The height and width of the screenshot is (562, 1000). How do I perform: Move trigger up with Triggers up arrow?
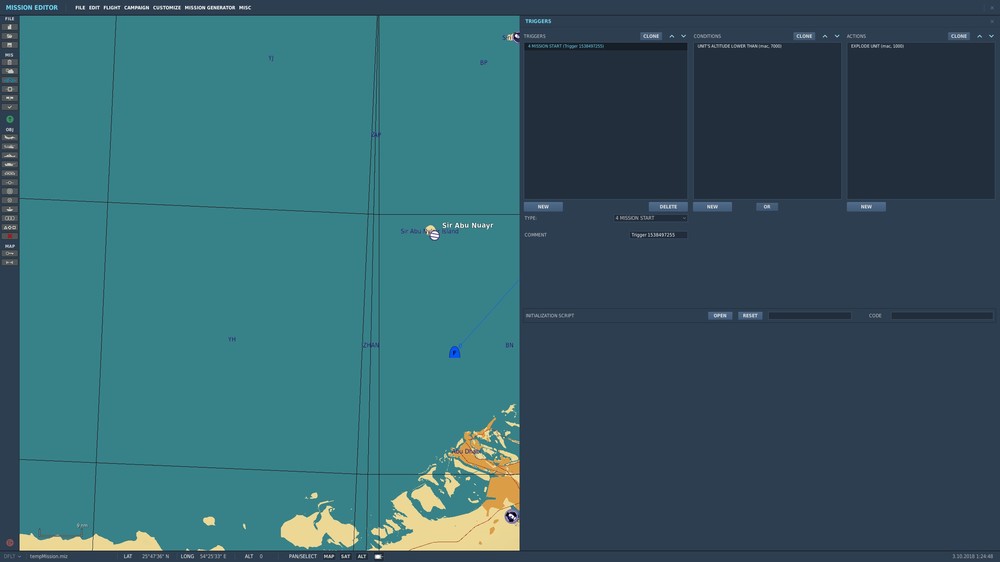tap(672, 36)
